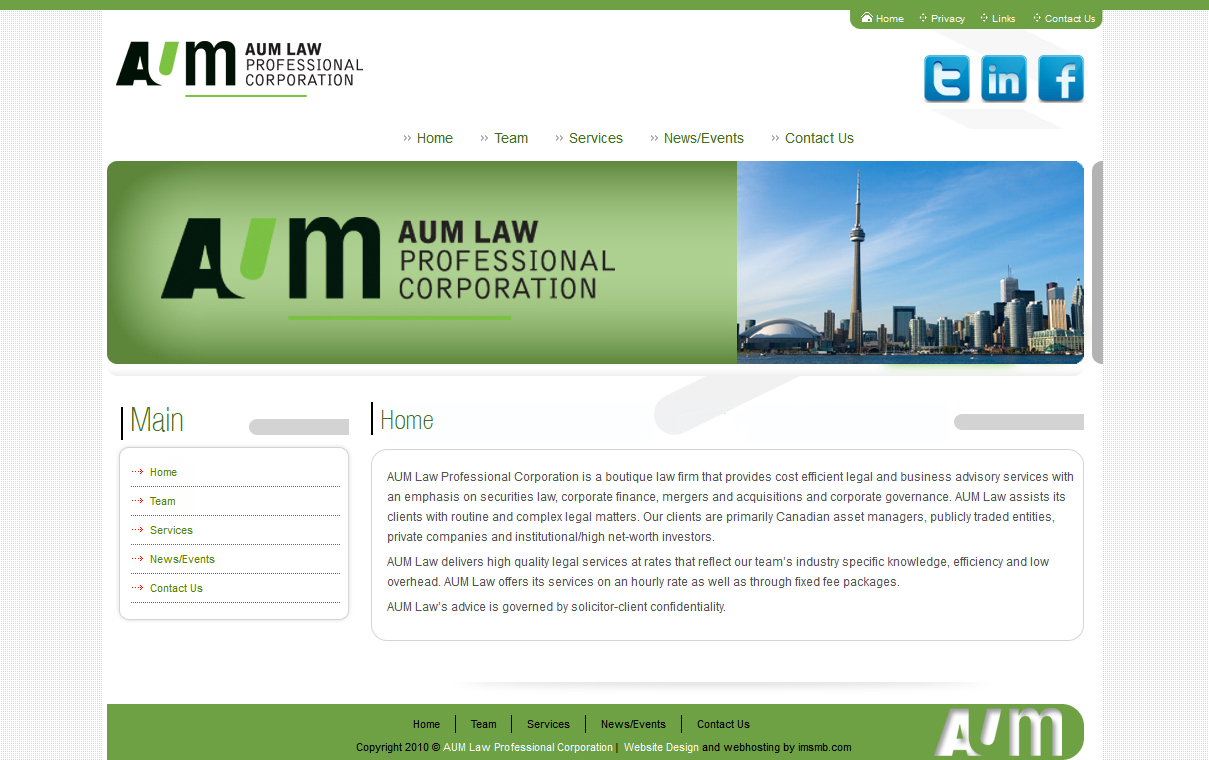Open the LinkedIn social icon
This screenshot has height=760, width=1209.
(x=1004, y=79)
